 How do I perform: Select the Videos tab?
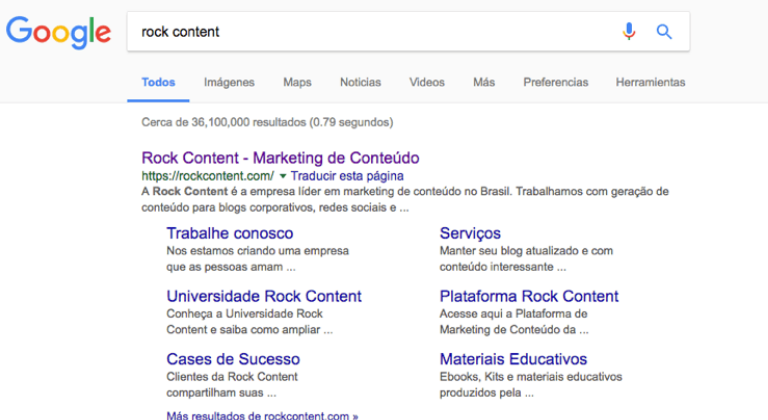point(427,82)
